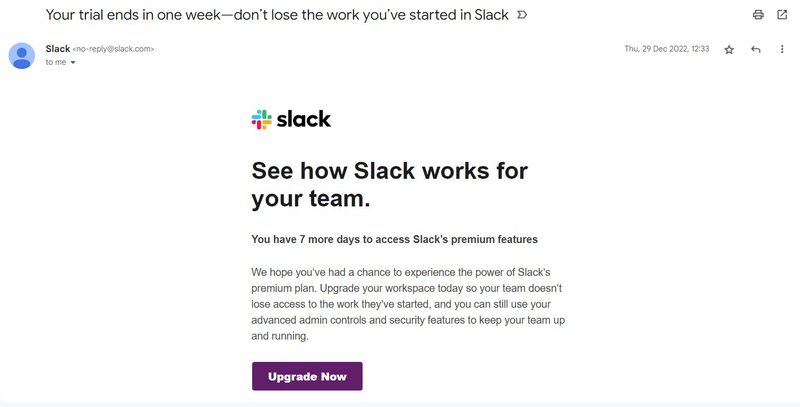The width and height of the screenshot is (800, 407).
Task: Open the three-dot More options menu
Action: click(x=782, y=49)
